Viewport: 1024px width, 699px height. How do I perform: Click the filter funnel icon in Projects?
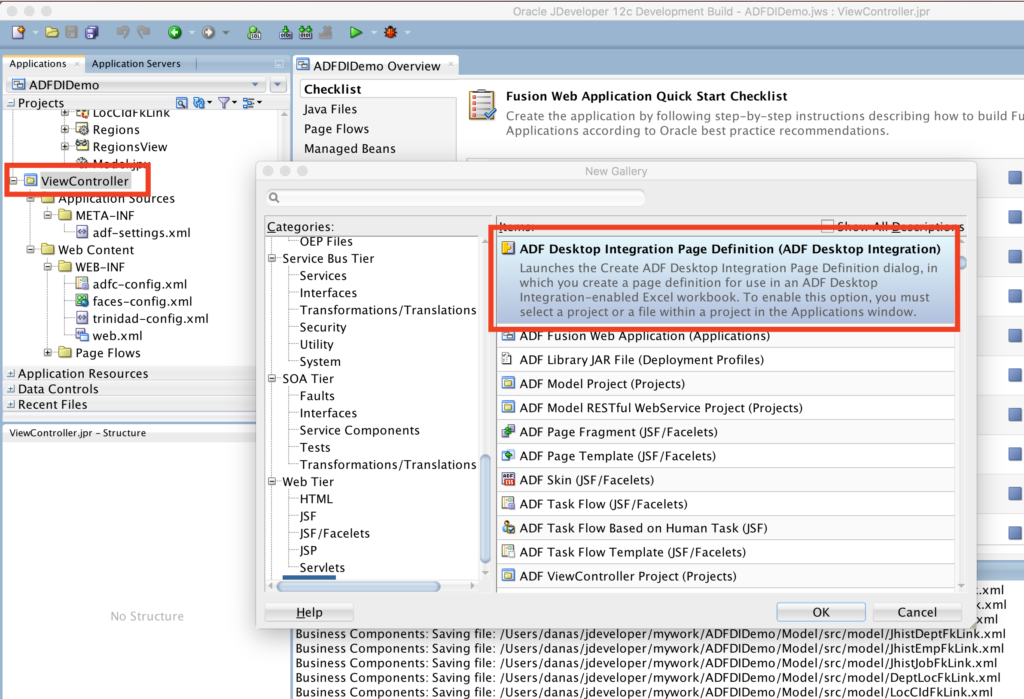click(224, 103)
